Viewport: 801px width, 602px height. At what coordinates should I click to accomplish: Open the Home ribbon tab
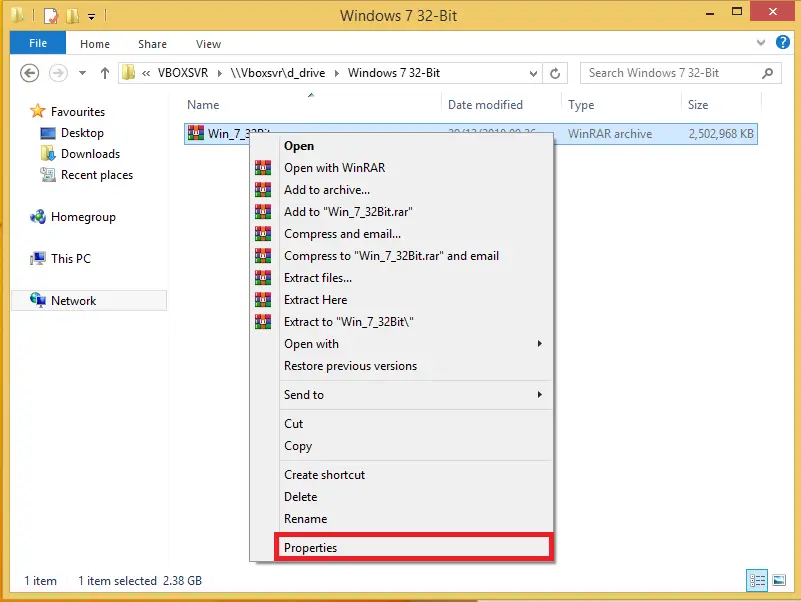[x=95, y=44]
